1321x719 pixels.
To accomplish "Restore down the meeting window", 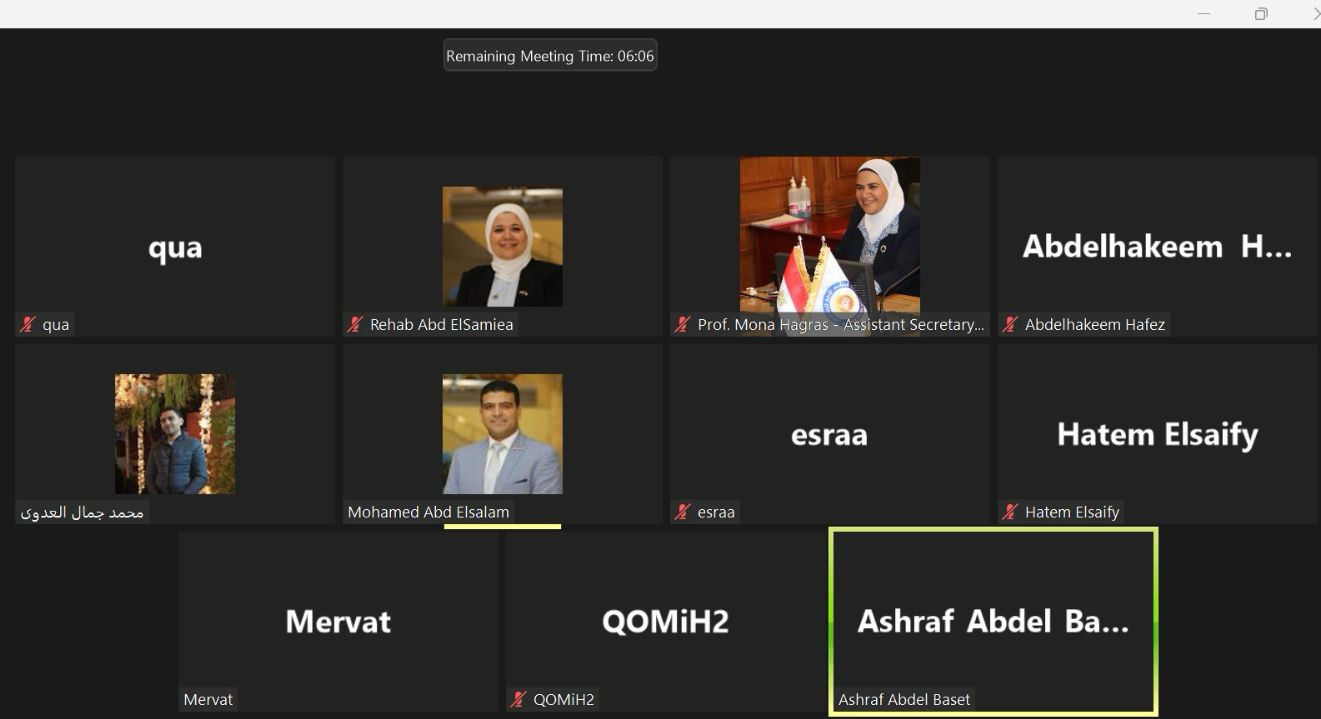I will (1261, 13).
